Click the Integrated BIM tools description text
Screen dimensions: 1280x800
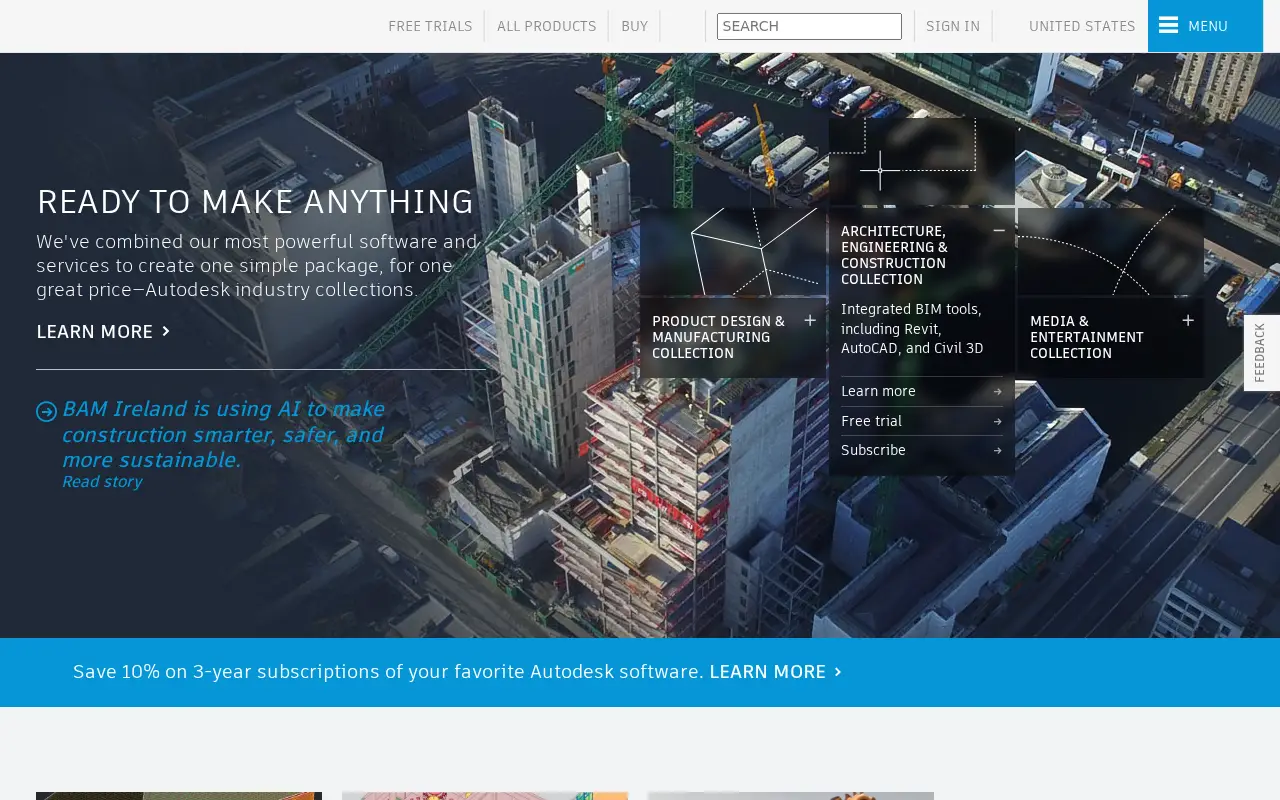point(912,329)
